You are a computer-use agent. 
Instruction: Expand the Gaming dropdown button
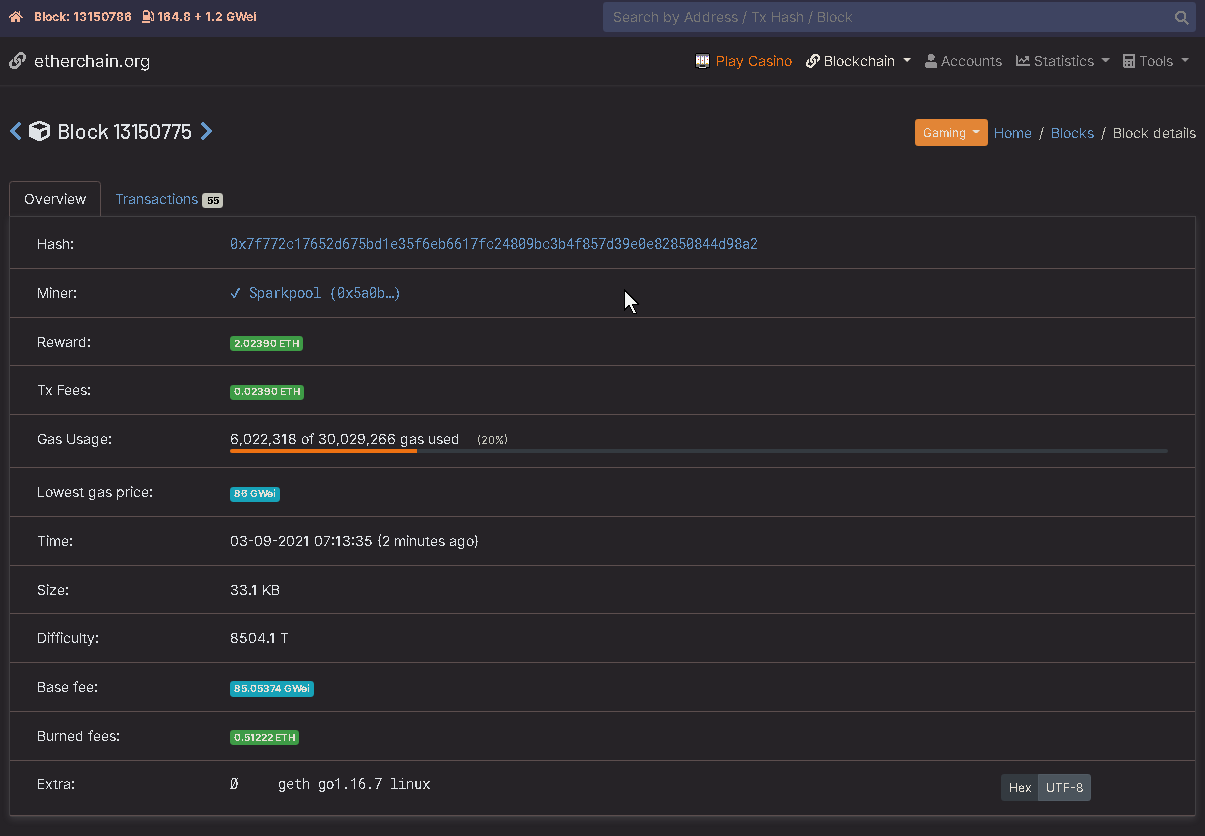[x=951, y=133]
